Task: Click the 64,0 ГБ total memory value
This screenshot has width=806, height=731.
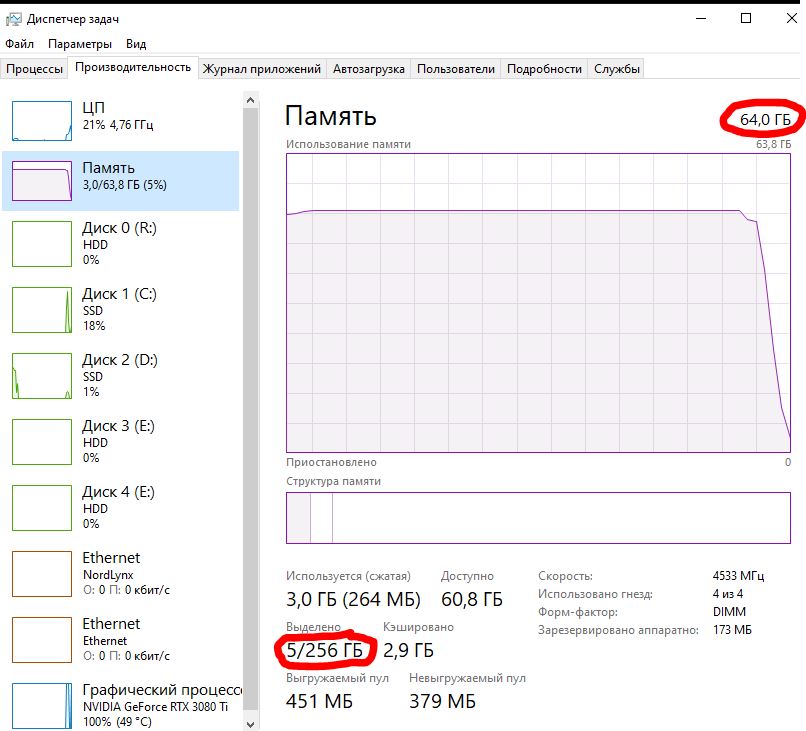Action: click(x=765, y=120)
